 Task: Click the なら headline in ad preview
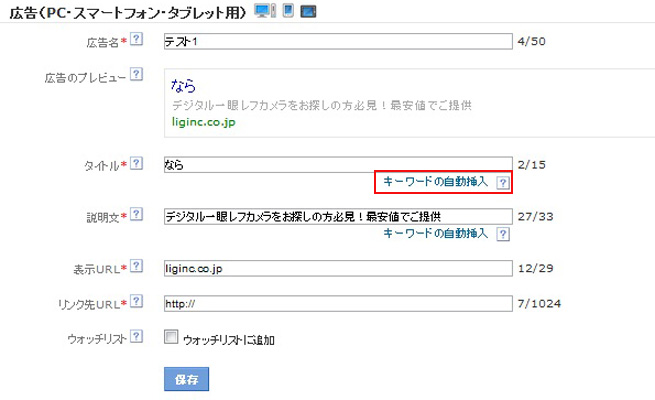click(x=183, y=86)
